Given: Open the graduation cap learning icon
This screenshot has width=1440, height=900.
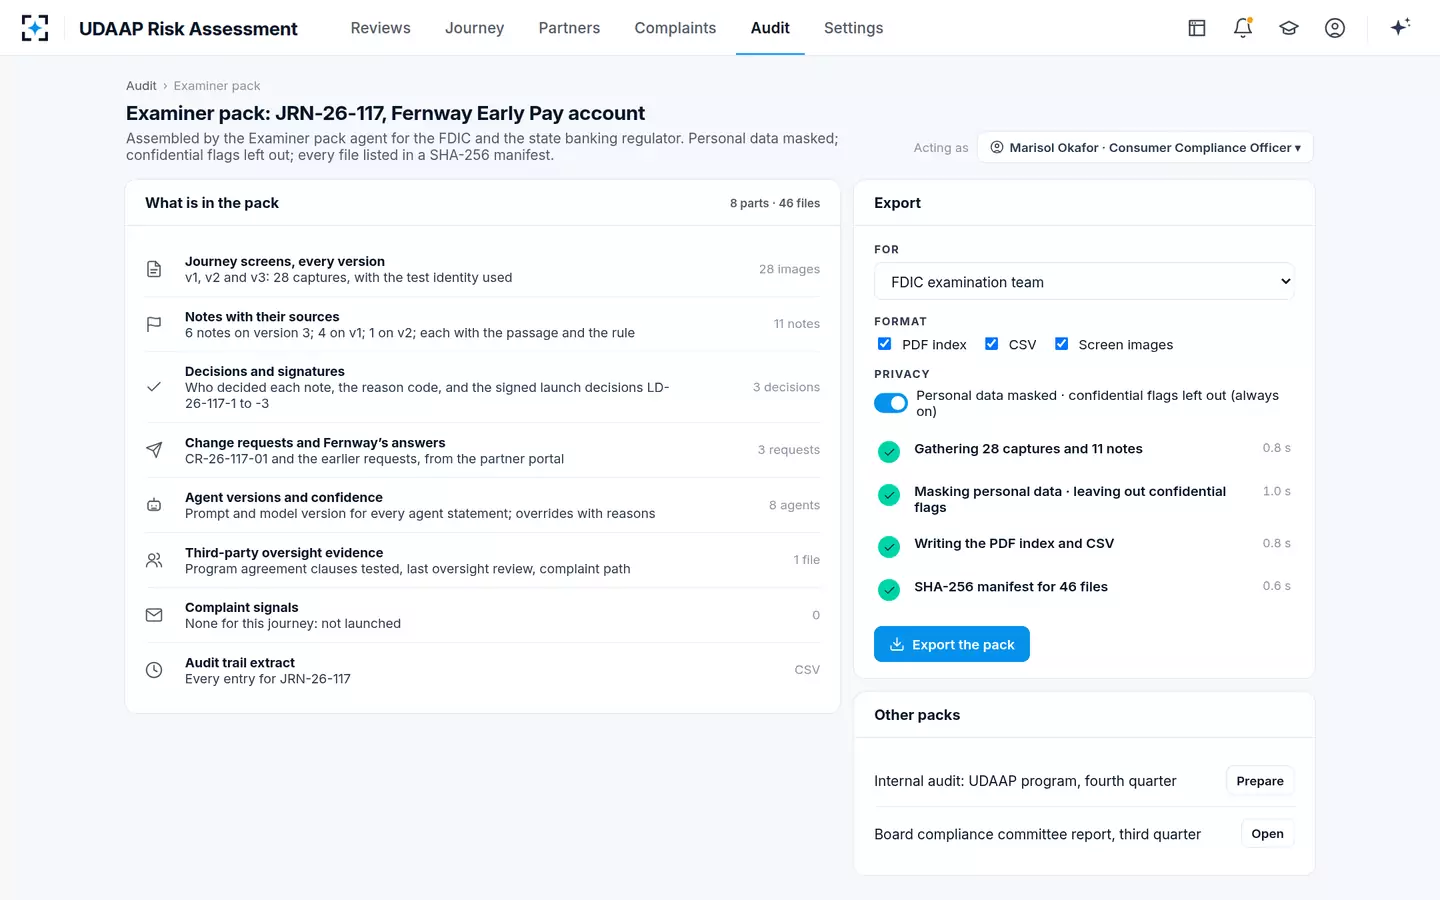Looking at the screenshot, I should [1289, 28].
